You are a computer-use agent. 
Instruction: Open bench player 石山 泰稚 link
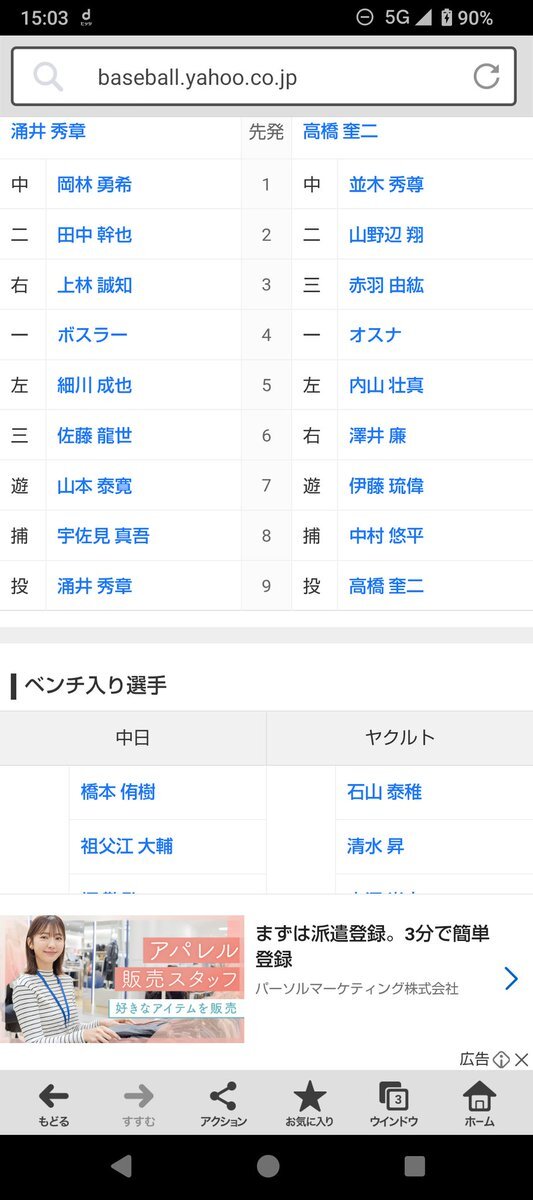(x=384, y=792)
